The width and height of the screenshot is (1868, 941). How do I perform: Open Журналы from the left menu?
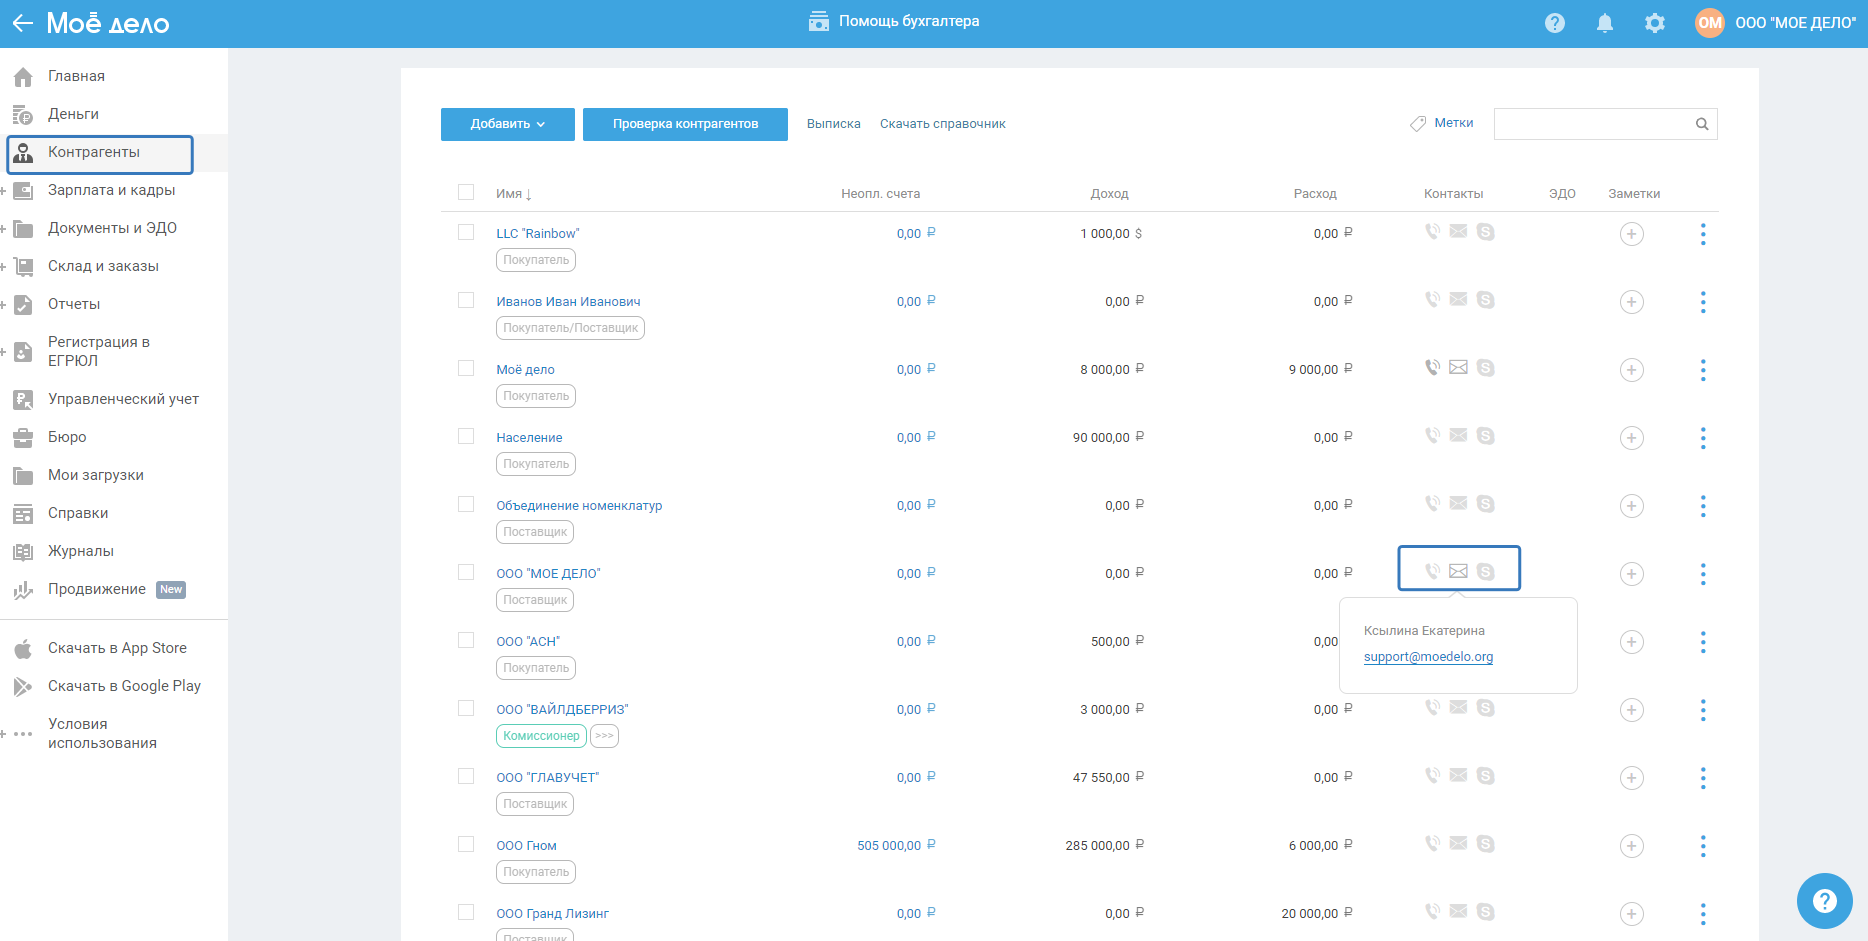click(x=80, y=551)
